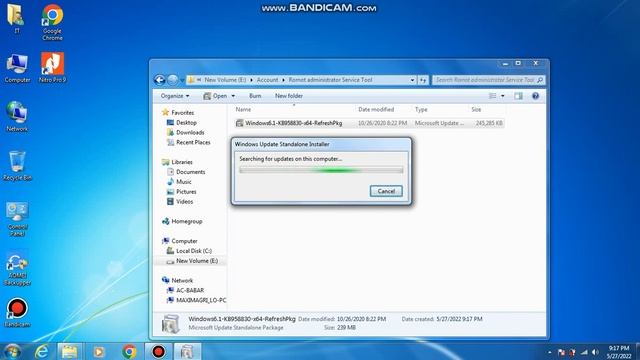640x360 pixels.
Task: Click Remot administrator Service Tool breadcrumb
Action: click(x=330, y=80)
